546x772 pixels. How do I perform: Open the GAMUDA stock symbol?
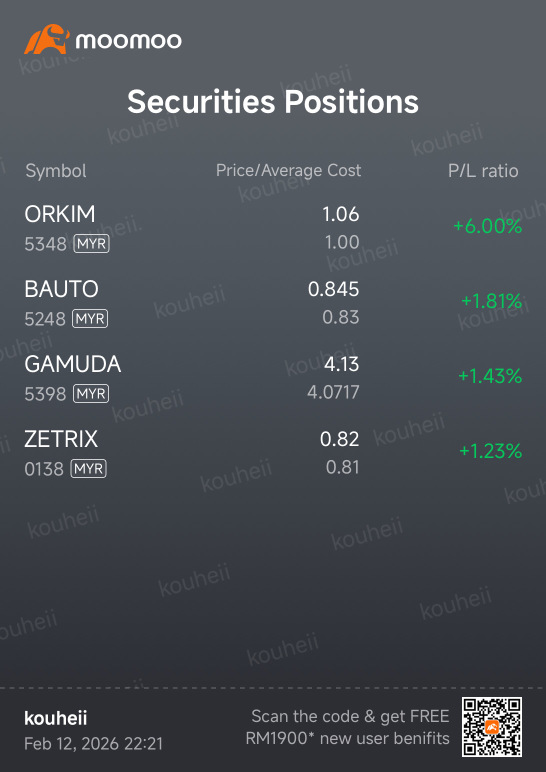73,364
